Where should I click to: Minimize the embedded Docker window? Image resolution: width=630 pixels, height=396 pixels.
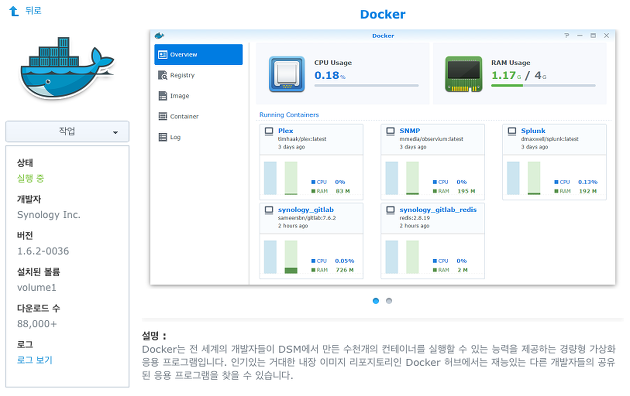click(x=580, y=35)
